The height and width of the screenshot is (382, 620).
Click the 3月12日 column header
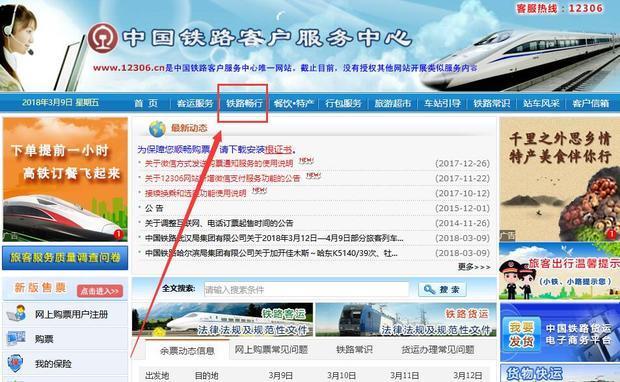click(x=468, y=375)
